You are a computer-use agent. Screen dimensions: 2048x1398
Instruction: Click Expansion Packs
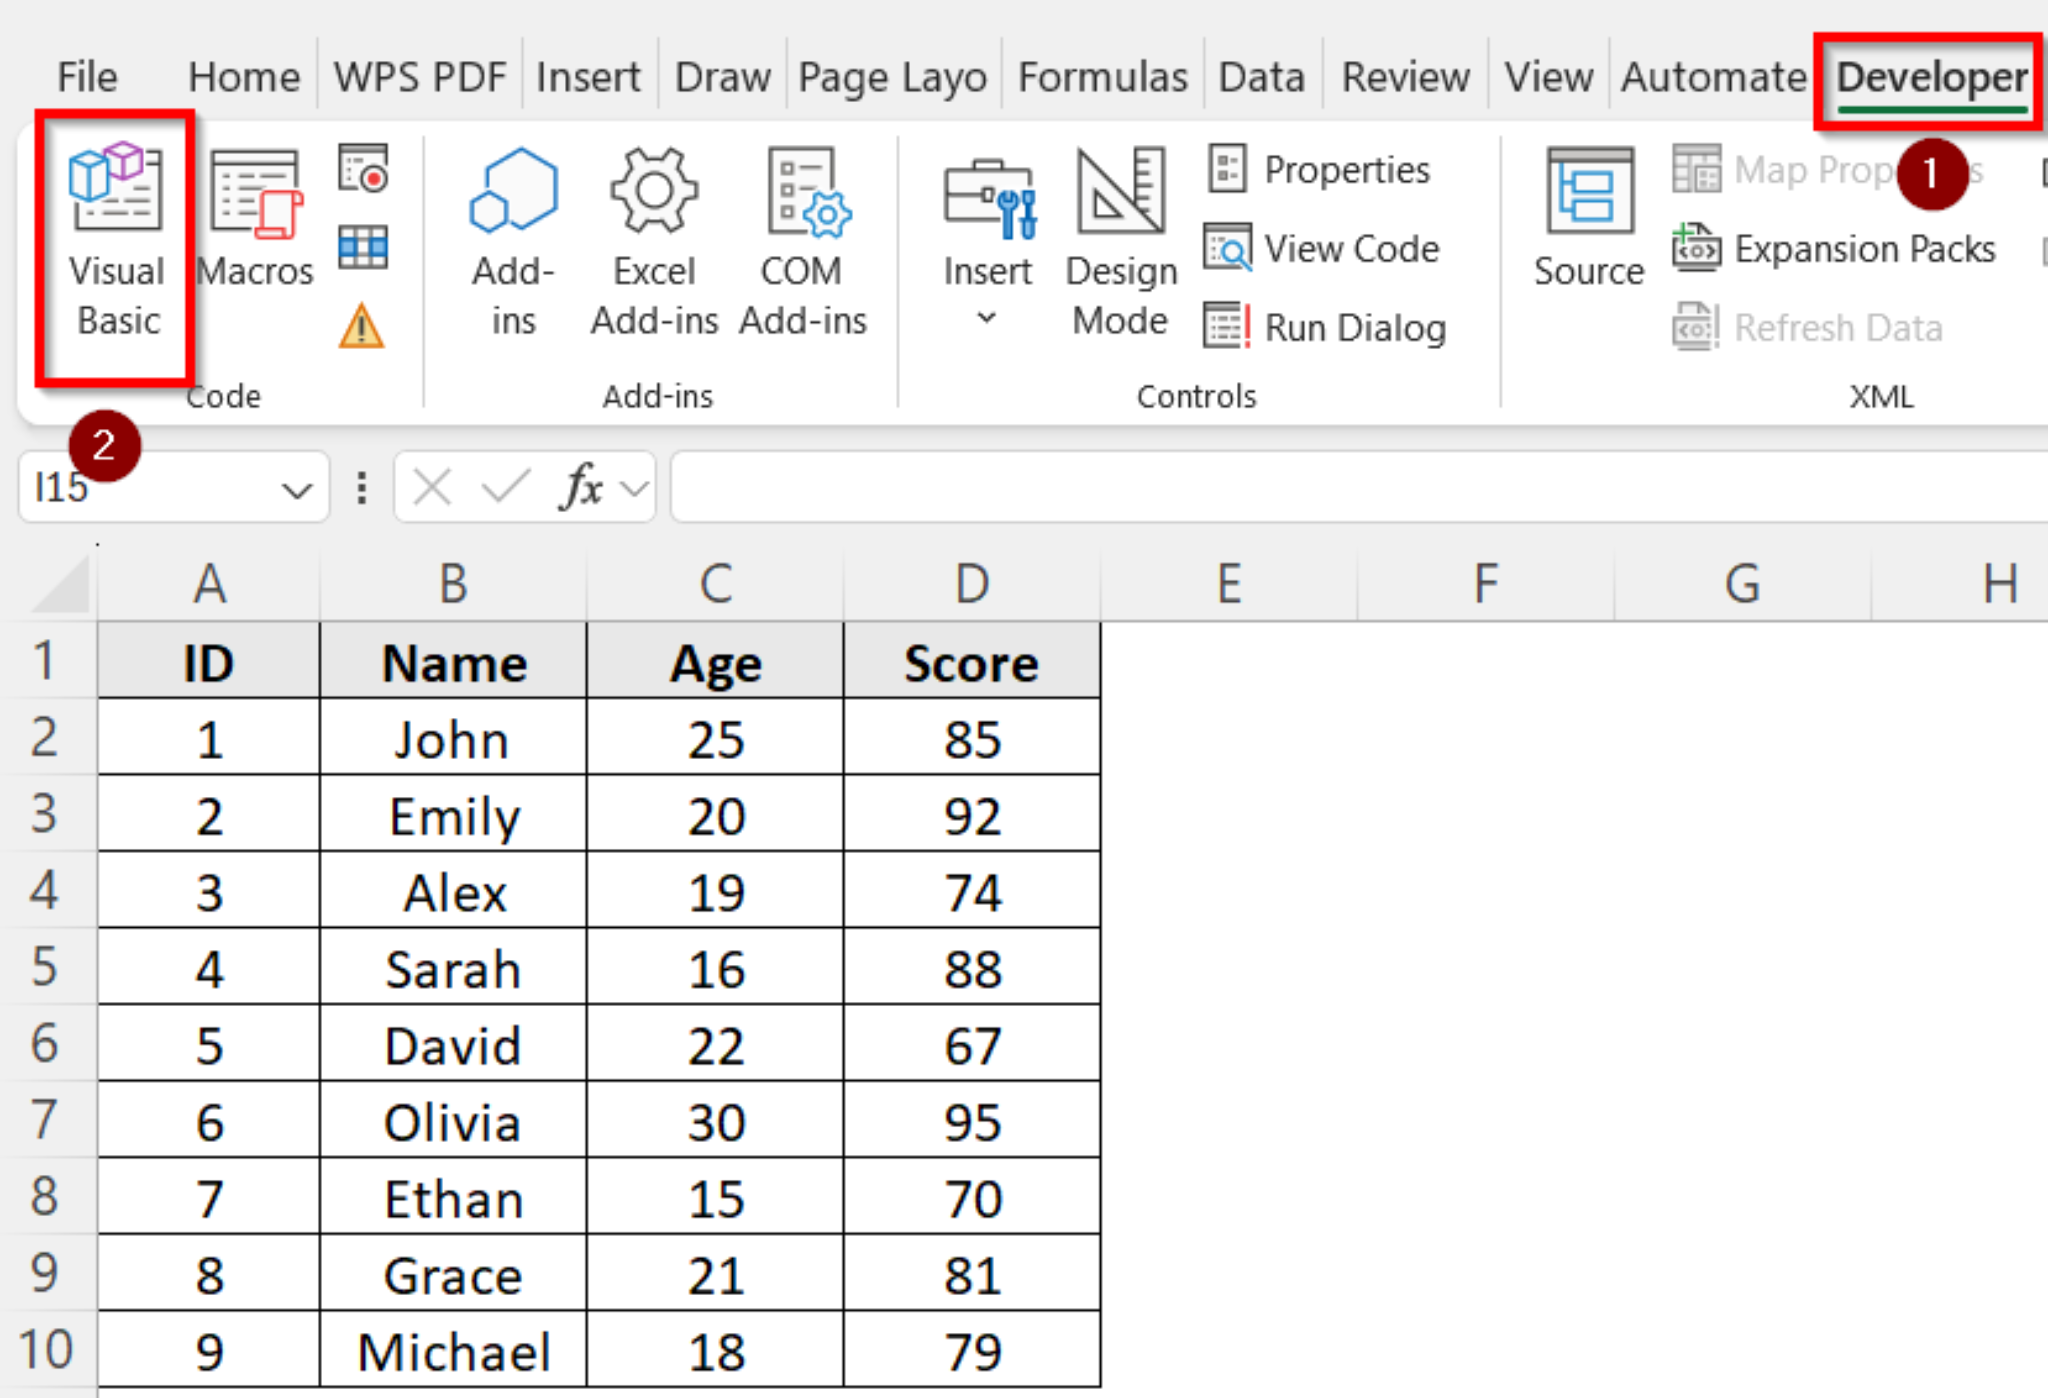(x=1834, y=248)
